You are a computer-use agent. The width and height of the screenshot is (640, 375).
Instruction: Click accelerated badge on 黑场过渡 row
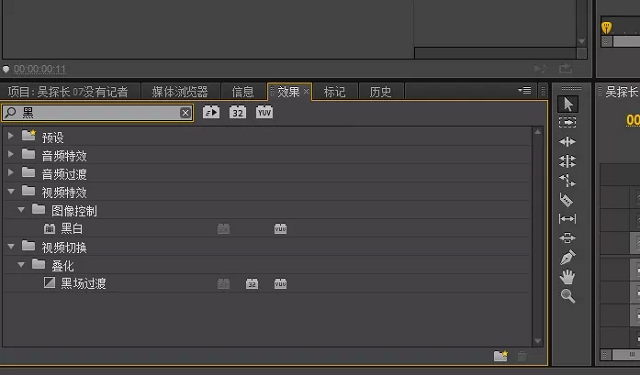click(x=224, y=284)
